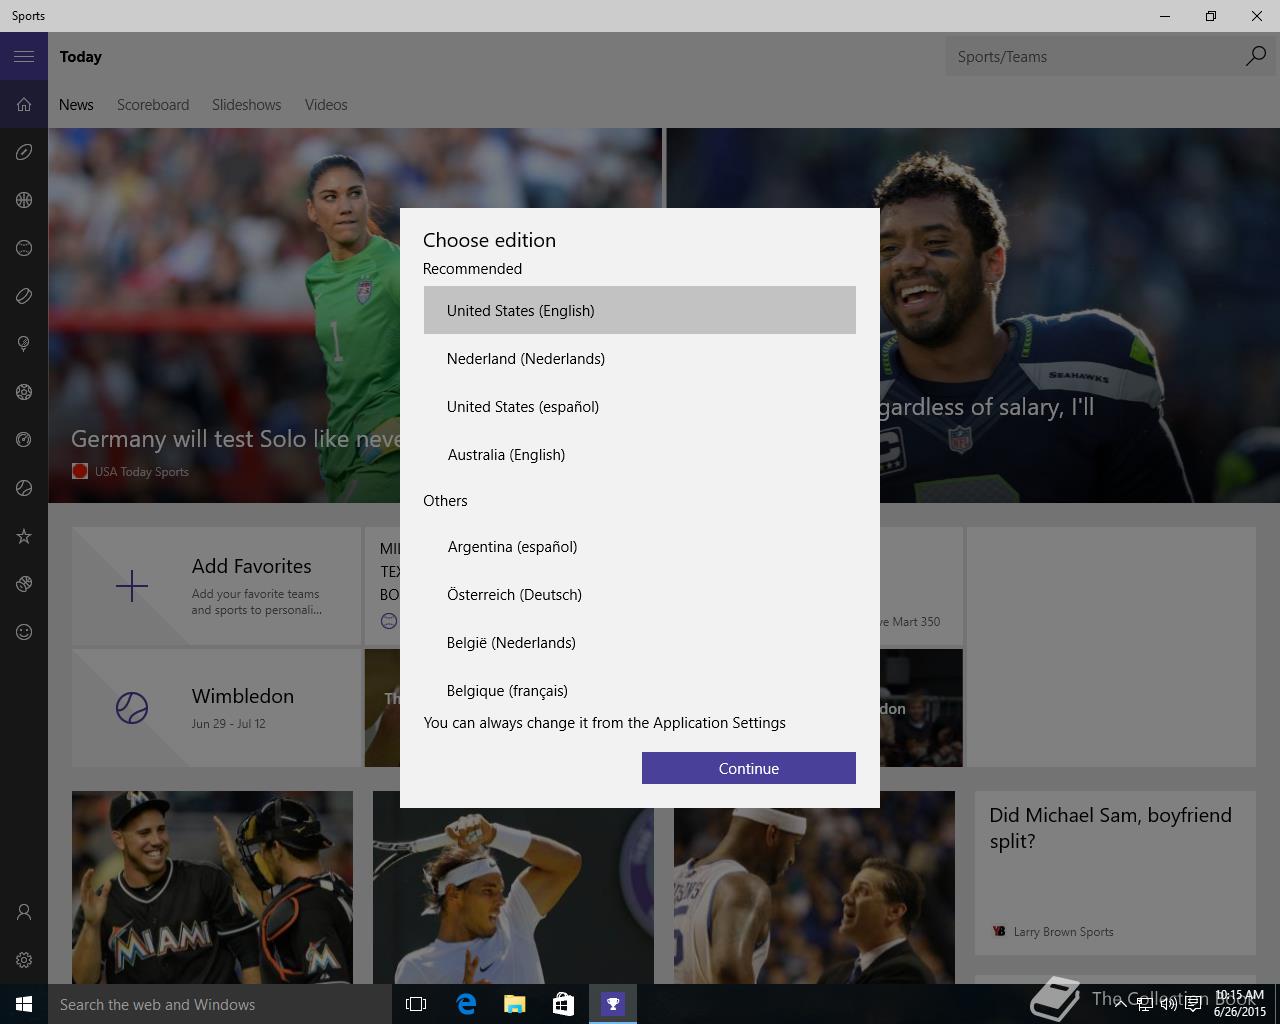This screenshot has height=1024, width=1280.
Task: Click the Sports trophy taskbar icon
Action: tap(612, 1004)
